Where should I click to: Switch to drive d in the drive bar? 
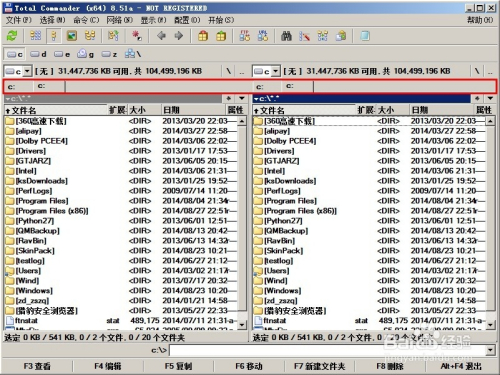pyautogui.click(x=38, y=54)
